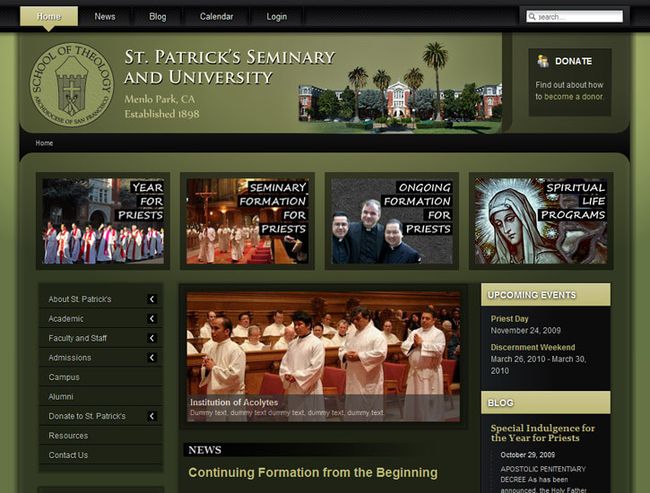Open the Priest Day event link
Viewport: 650px width, 493px height.
[x=509, y=318]
